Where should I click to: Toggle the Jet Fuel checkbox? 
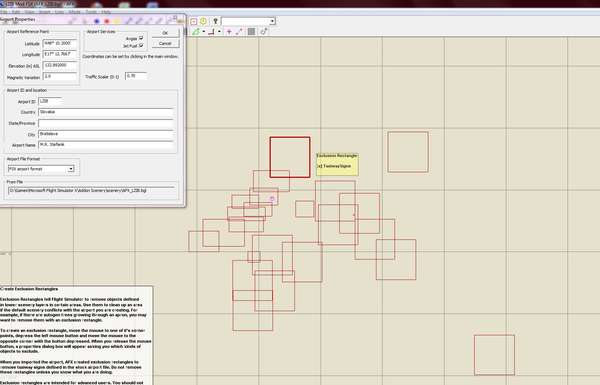(x=141, y=46)
